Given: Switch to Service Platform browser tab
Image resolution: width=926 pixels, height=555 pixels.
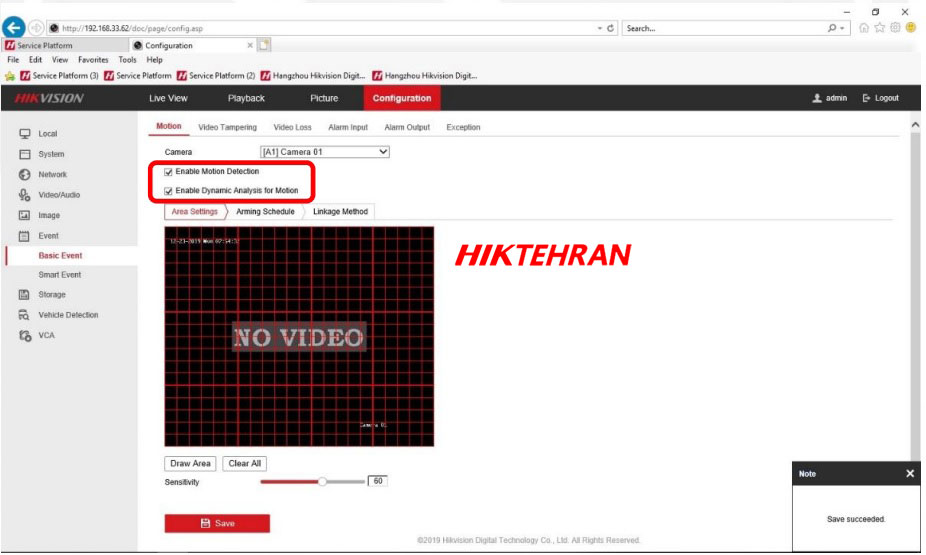Looking at the screenshot, I should (65, 45).
